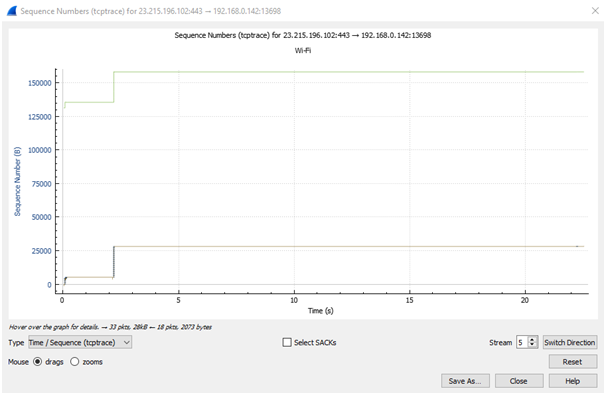
Task: Click the Time (s) axis label
Action: 321,310
